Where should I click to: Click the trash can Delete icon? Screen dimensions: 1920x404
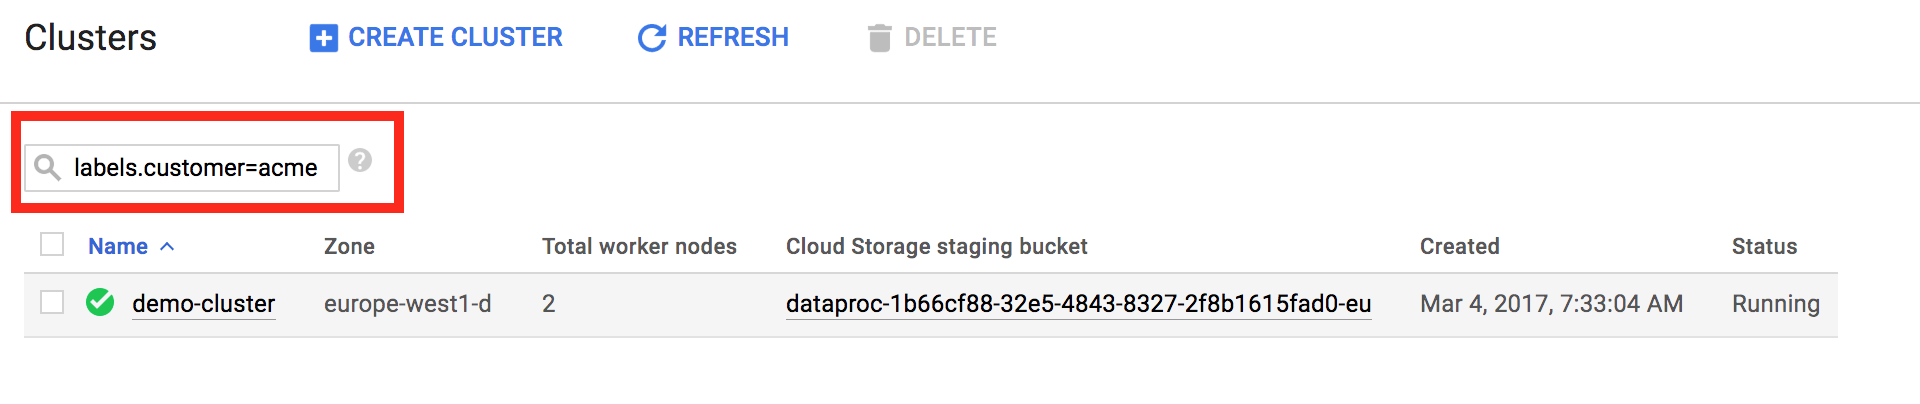[879, 38]
